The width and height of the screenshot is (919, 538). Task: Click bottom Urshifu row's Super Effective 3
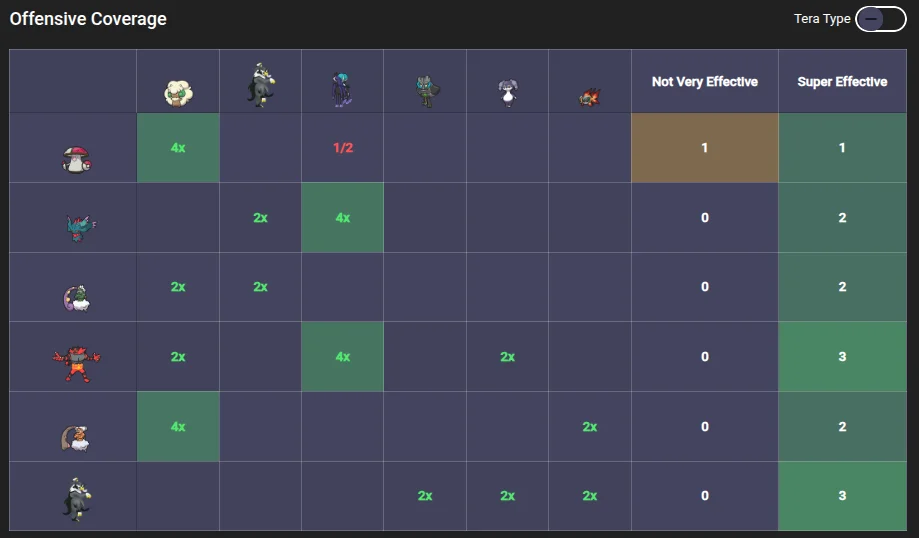[842, 496]
